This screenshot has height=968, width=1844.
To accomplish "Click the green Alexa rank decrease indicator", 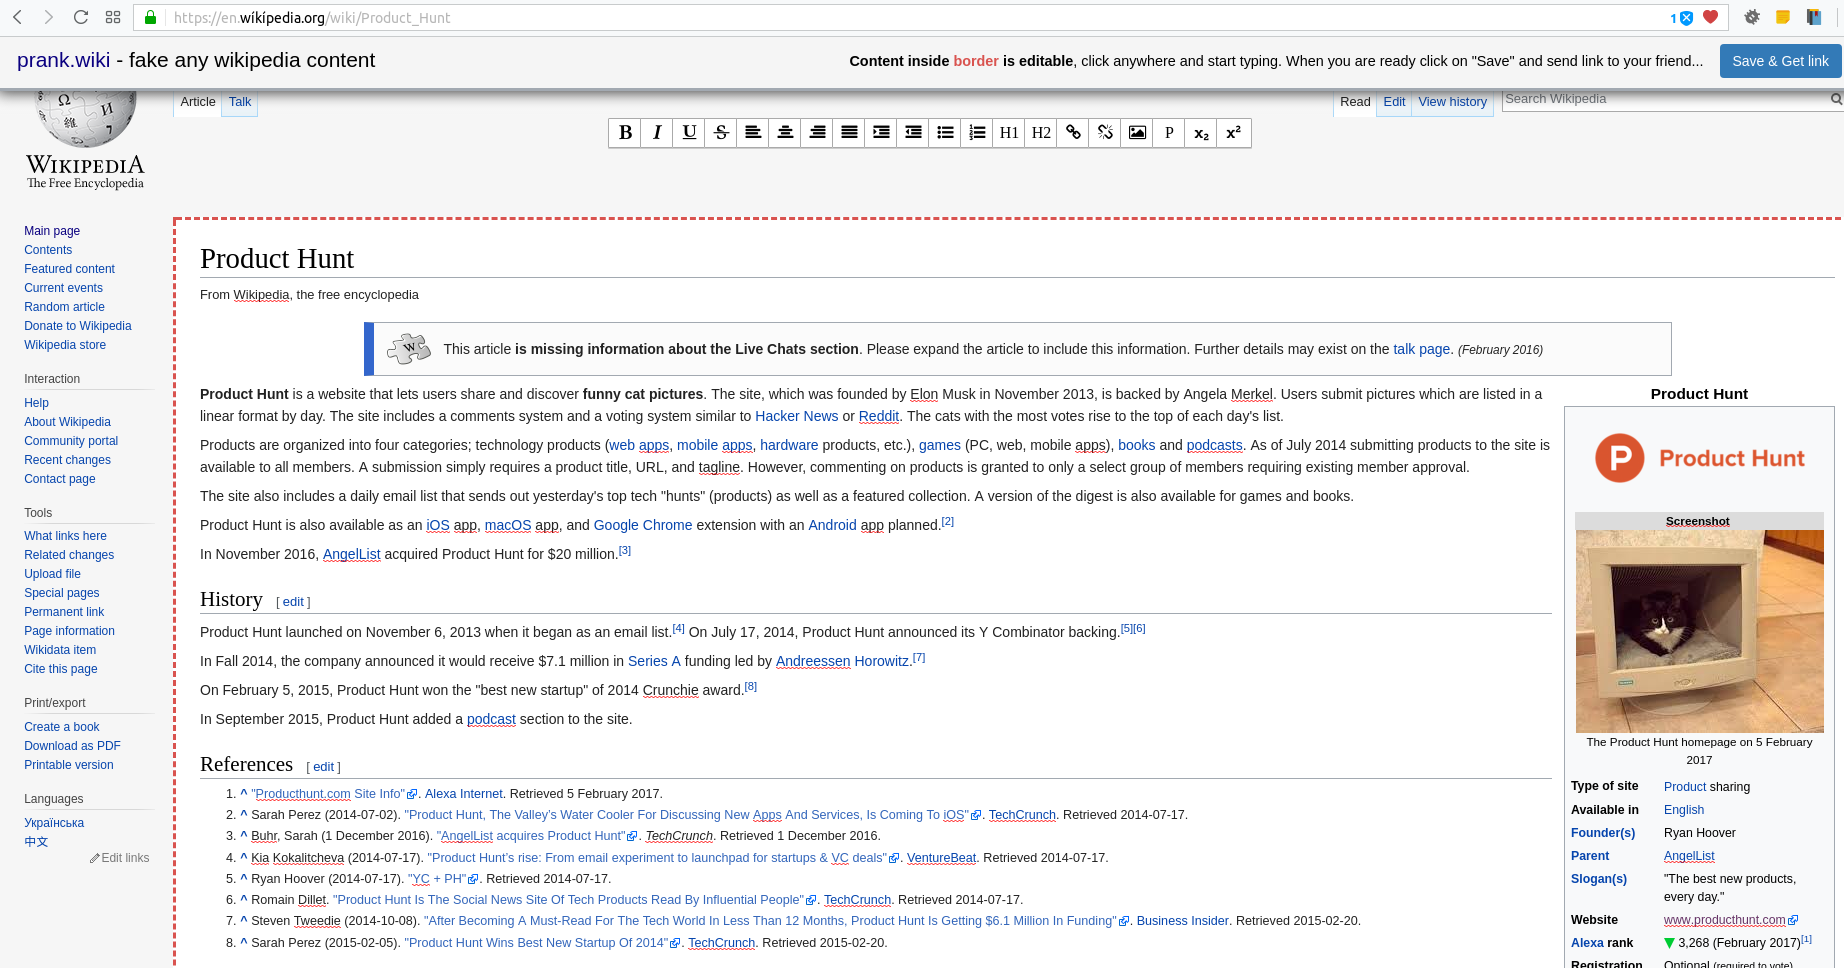I will pyautogui.click(x=1668, y=942).
